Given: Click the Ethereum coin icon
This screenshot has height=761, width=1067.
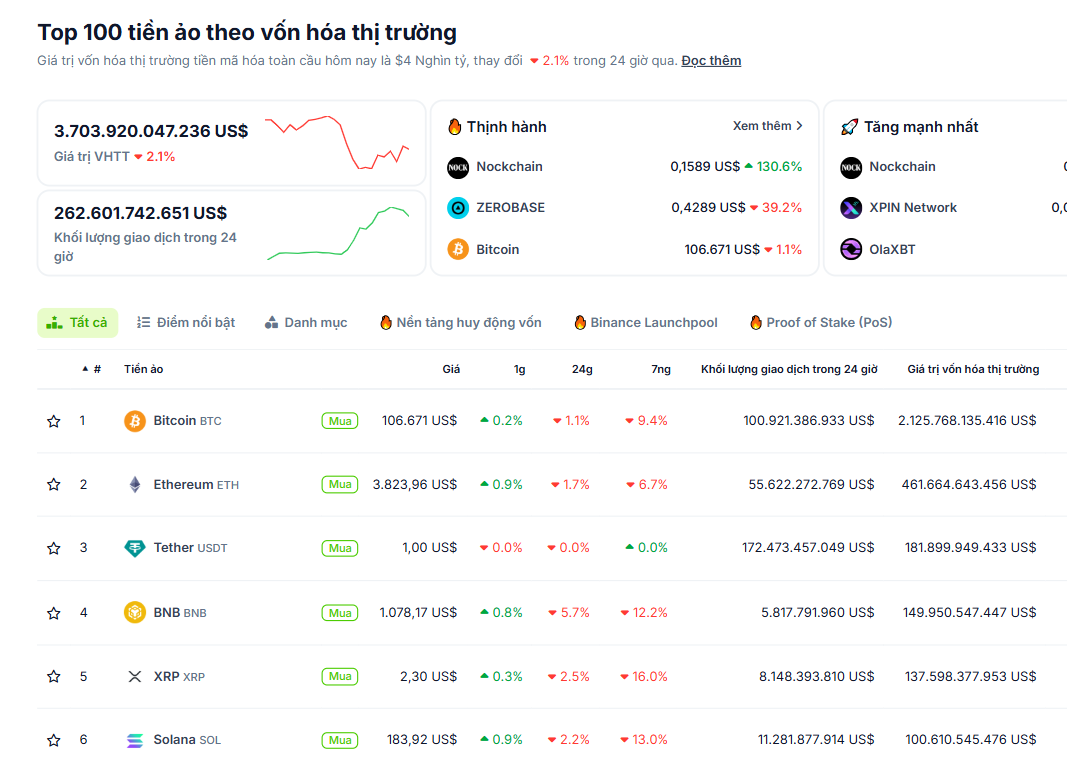Looking at the screenshot, I should click(135, 485).
